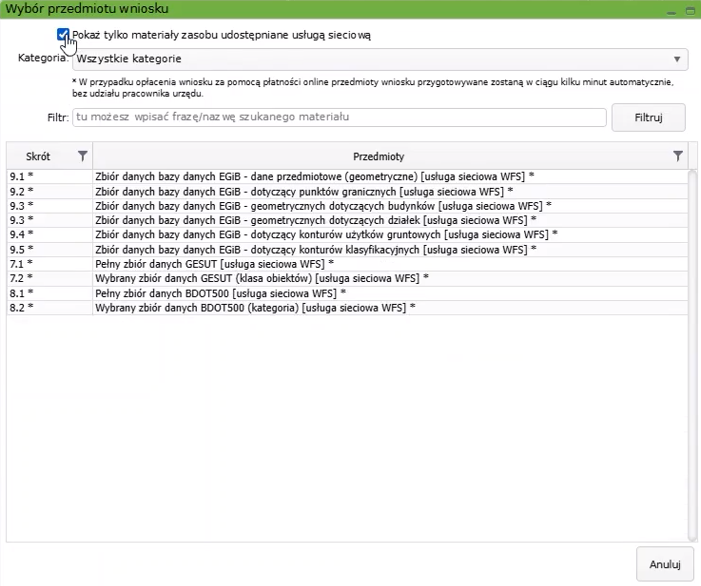Select 'Pełny zbiór danych GESUT' row
This screenshot has width=701, height=586.
click(x=214, y=264)
